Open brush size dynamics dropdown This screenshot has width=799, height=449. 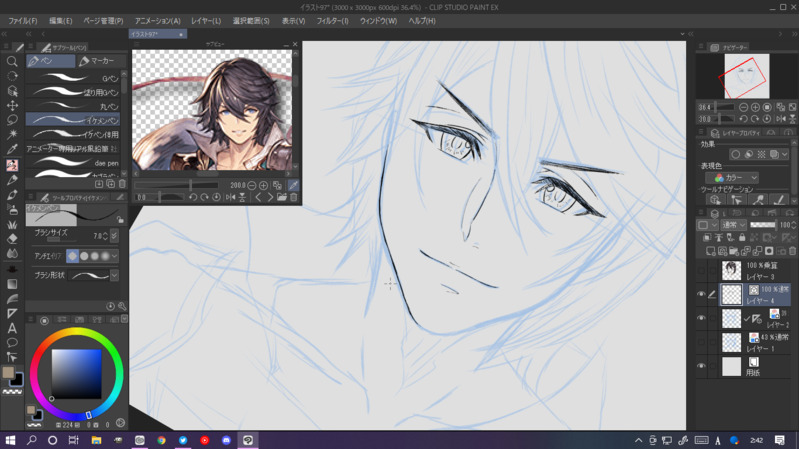click(x=114, y=235)
